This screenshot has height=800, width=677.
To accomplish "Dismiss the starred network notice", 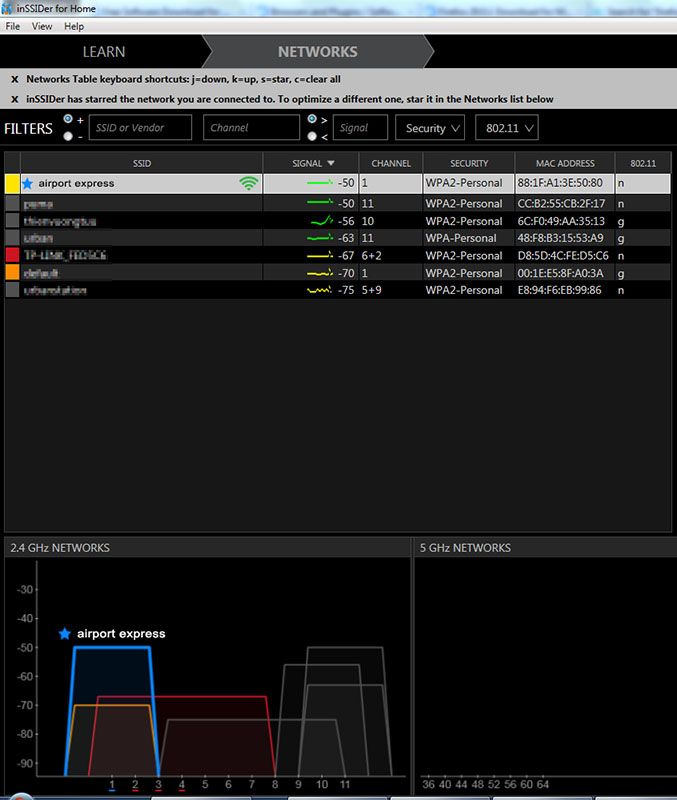I will [15, 99].
